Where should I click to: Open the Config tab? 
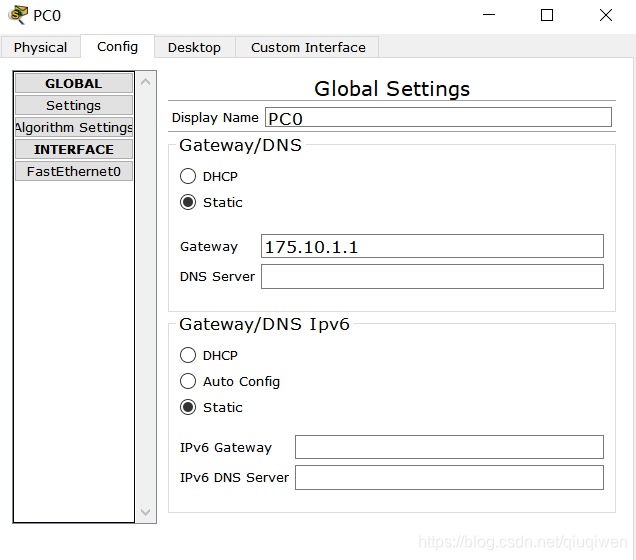117,47
